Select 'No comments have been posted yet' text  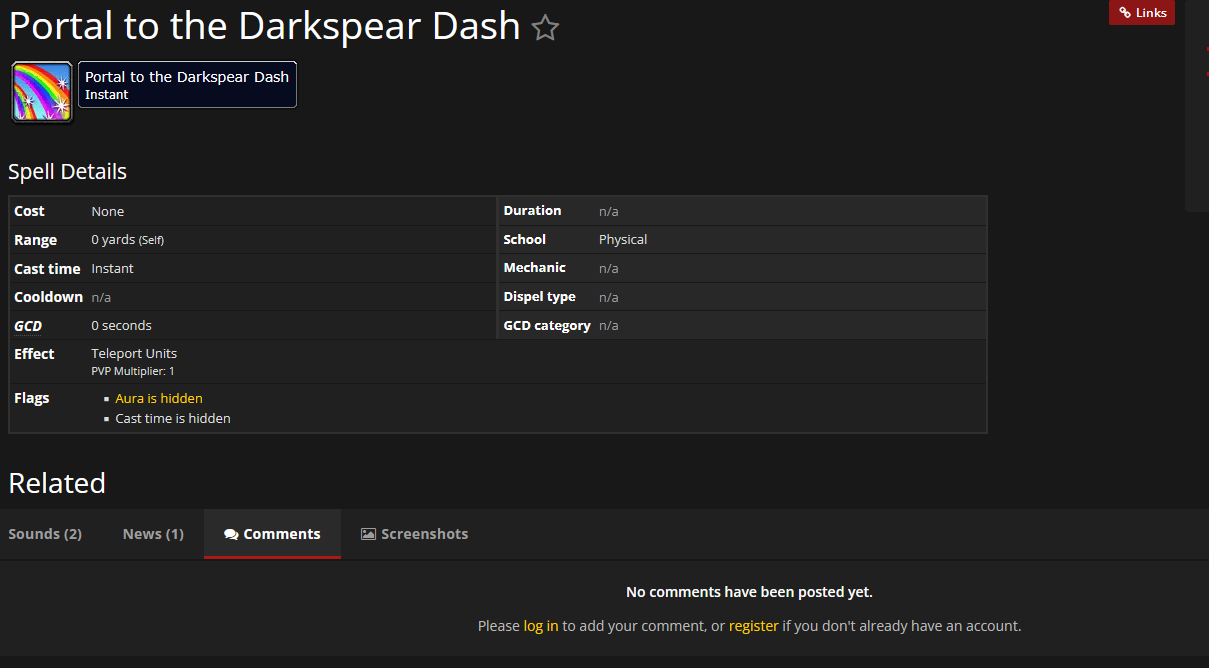[749, 592]
